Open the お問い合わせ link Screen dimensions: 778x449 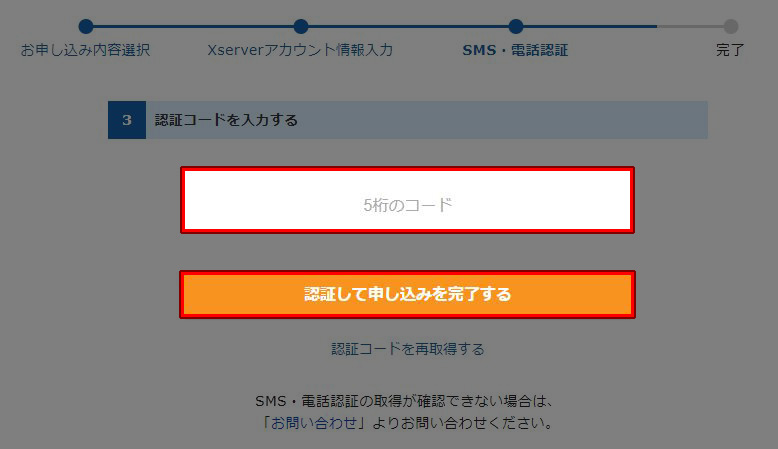[x=314, y=423]
